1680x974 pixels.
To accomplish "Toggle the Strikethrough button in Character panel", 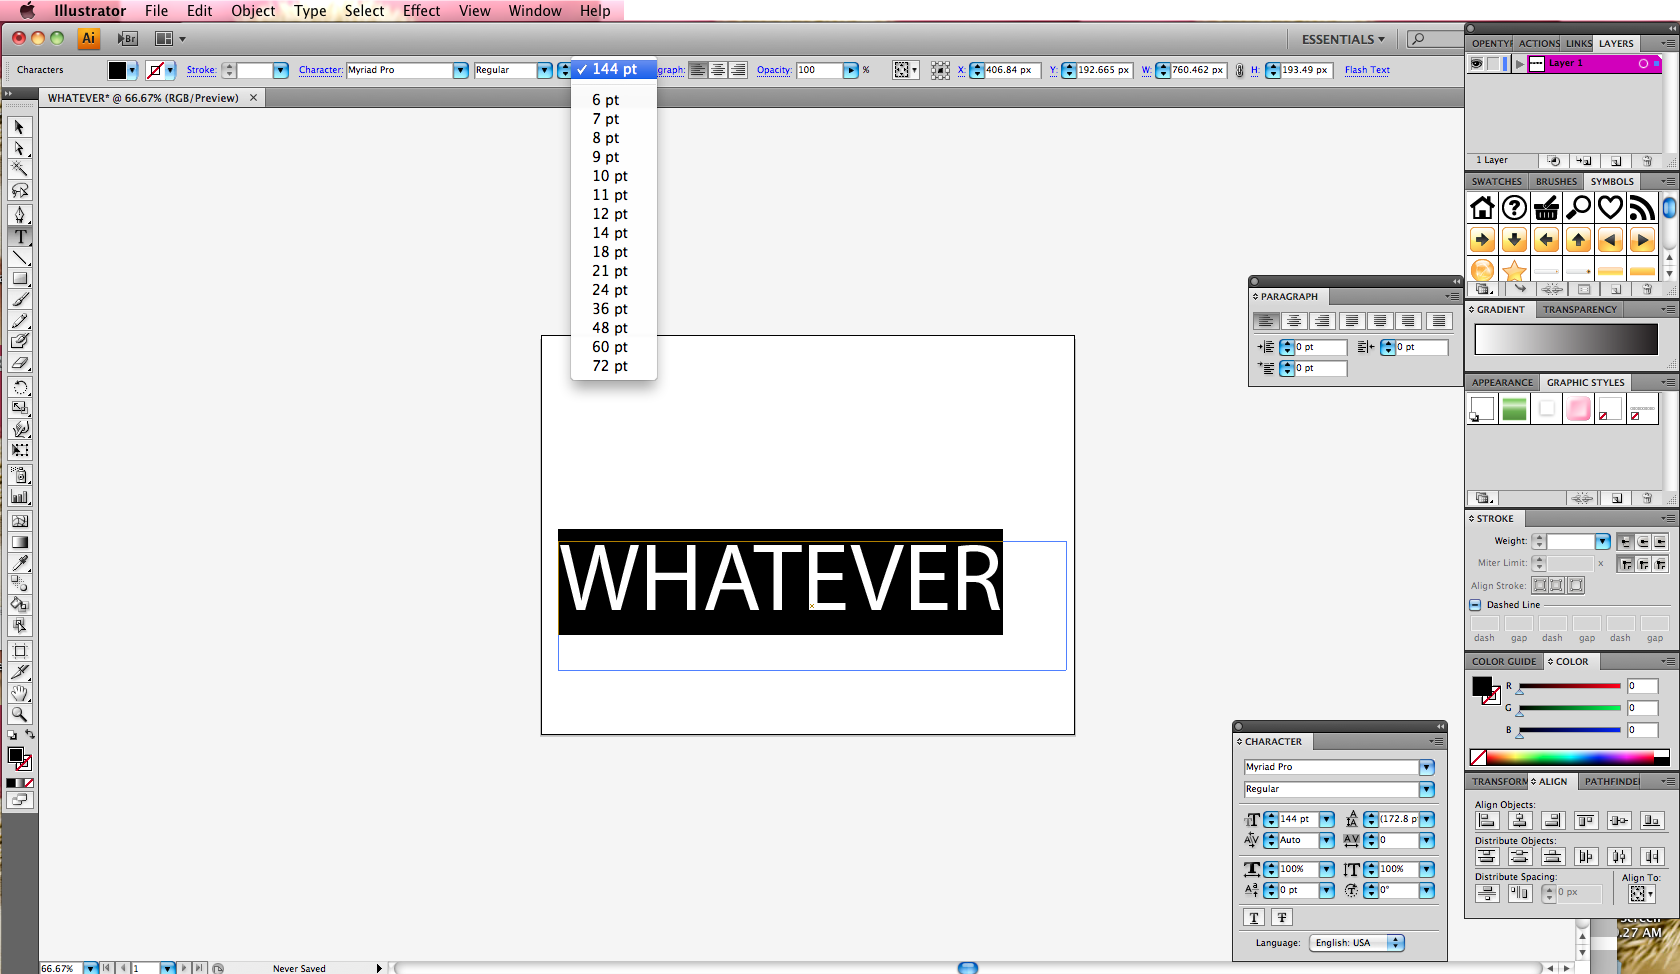I will pos(1282,917).
